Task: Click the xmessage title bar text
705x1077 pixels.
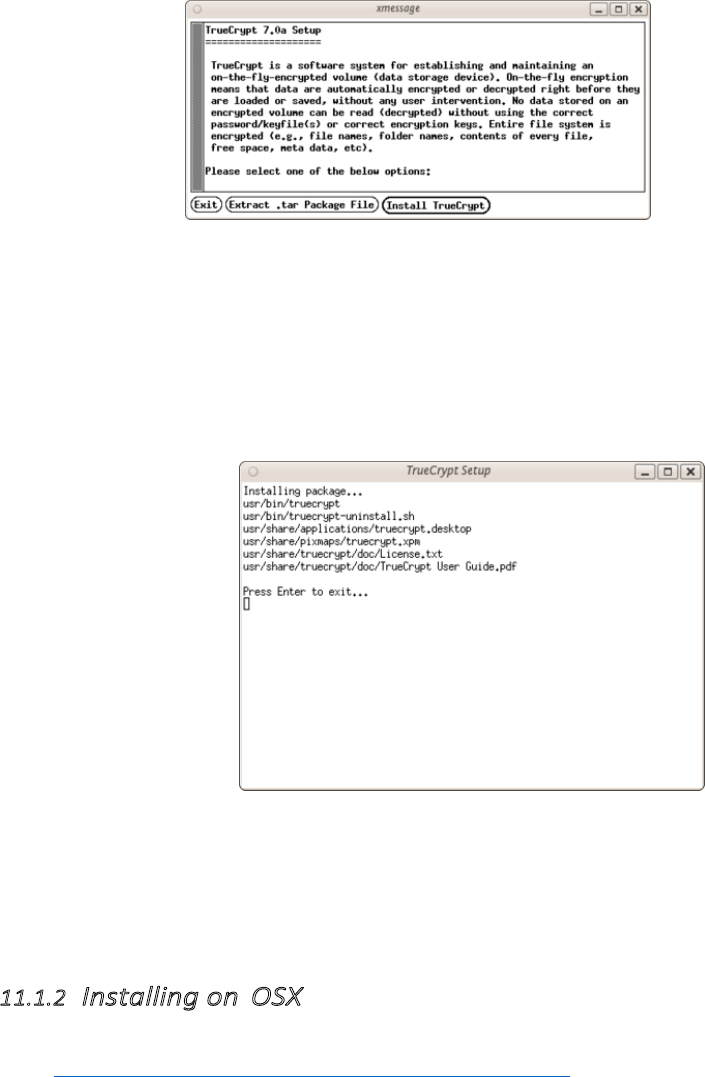Action: 398,9
